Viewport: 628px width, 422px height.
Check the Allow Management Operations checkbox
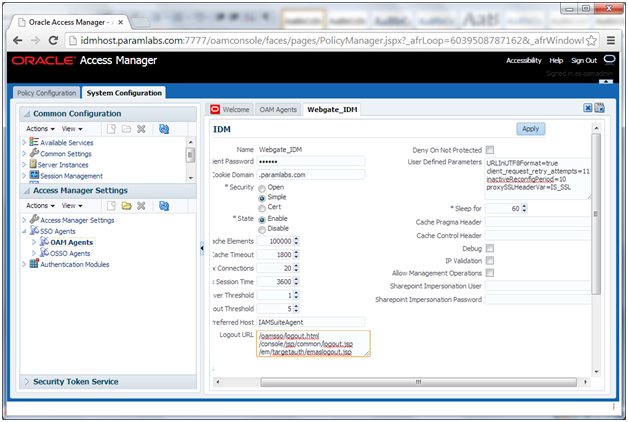pos(490,273)
